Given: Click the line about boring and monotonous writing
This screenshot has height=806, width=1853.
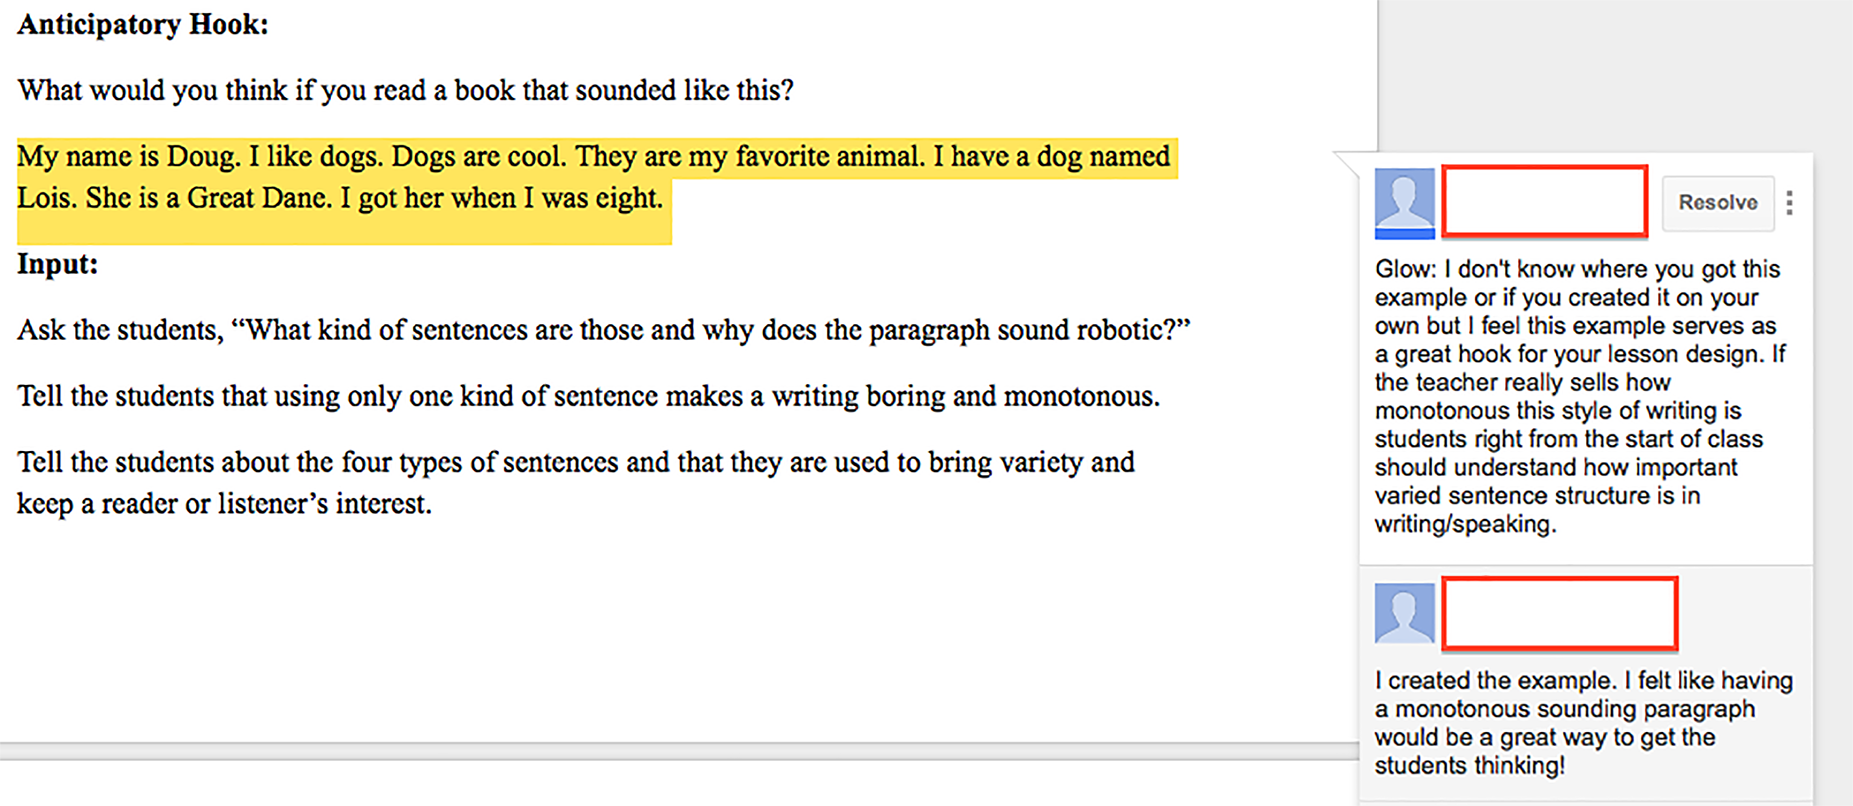Looking at the screenshot, I should 588,397.
